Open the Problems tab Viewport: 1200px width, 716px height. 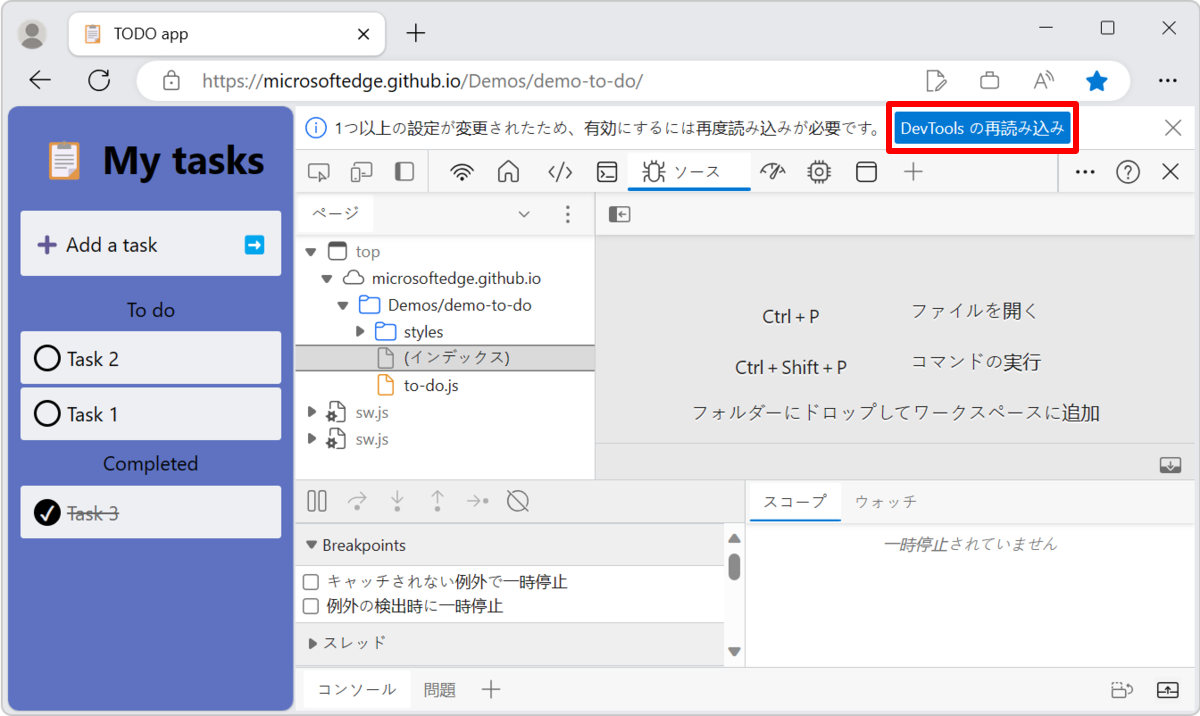pos(438,689)
